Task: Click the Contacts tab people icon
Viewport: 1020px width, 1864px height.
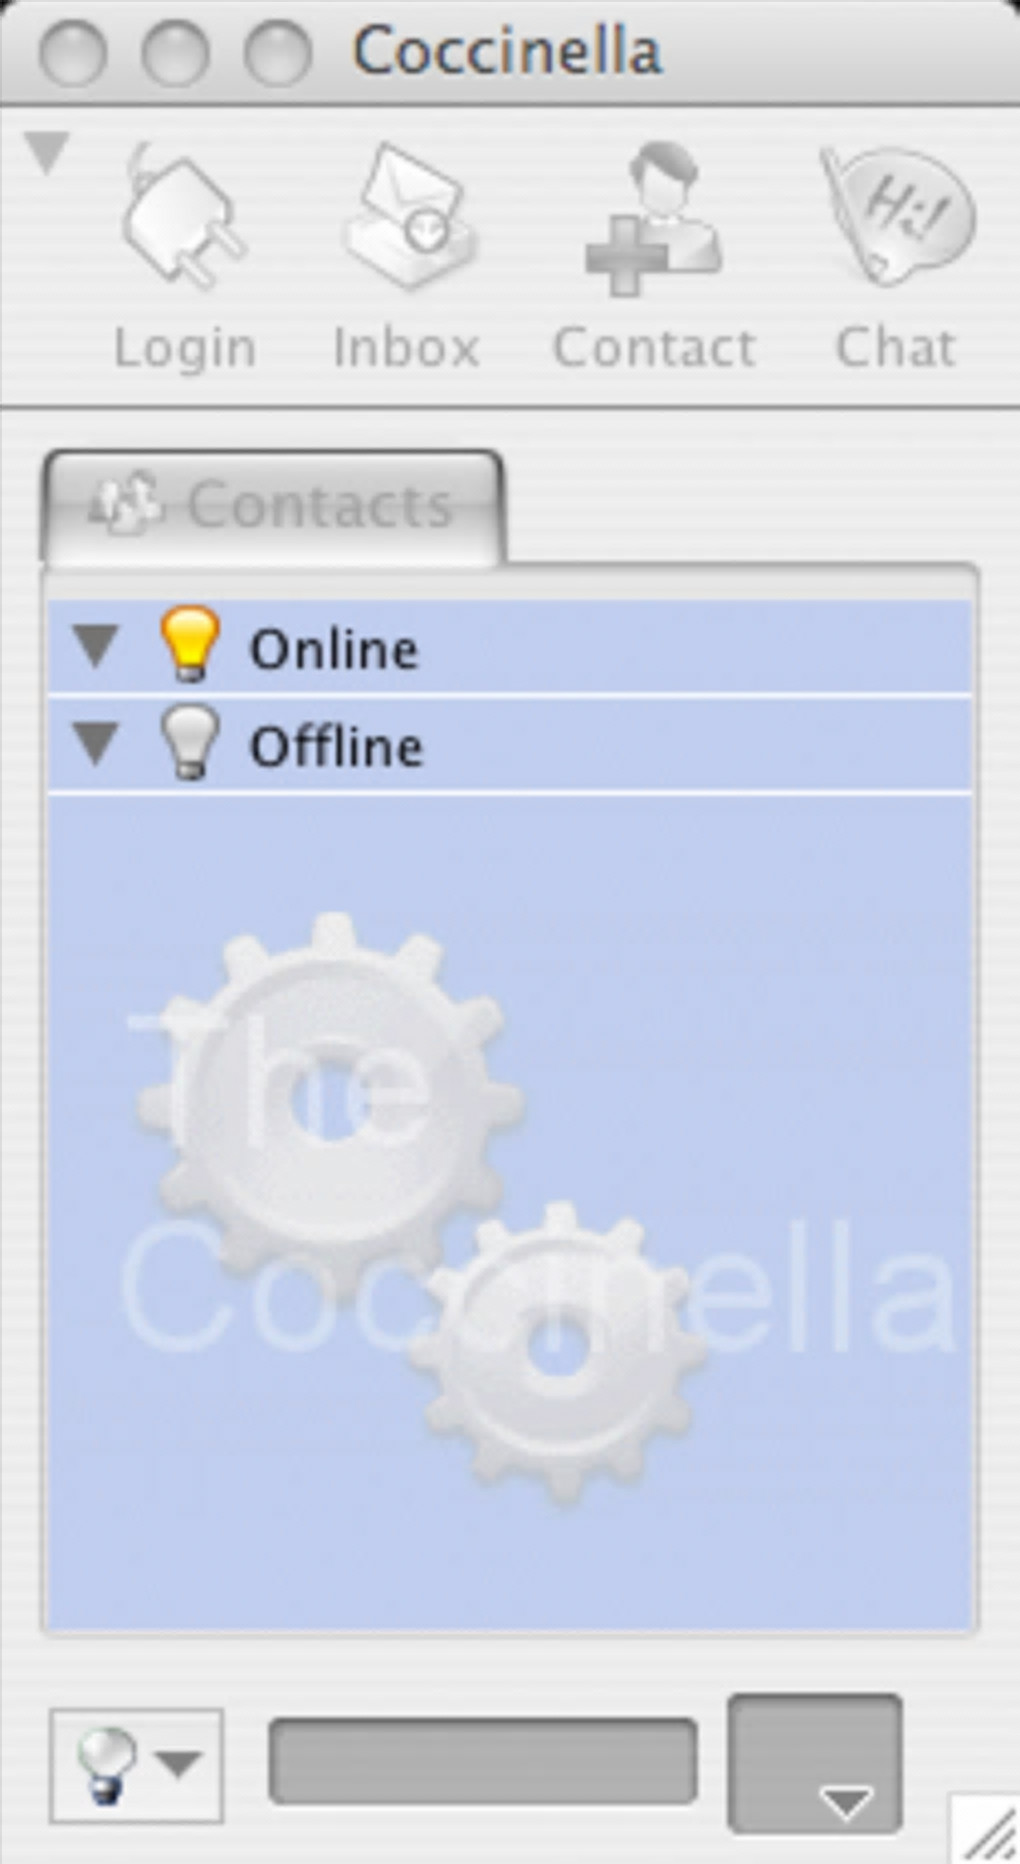Action: coord(126,503)
